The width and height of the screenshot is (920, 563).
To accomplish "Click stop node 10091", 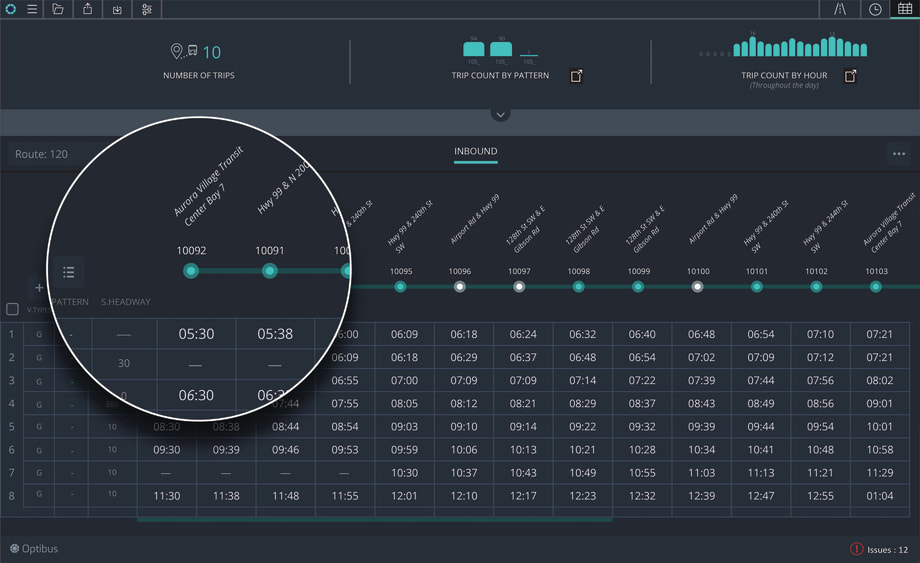I will pos(269,271).
